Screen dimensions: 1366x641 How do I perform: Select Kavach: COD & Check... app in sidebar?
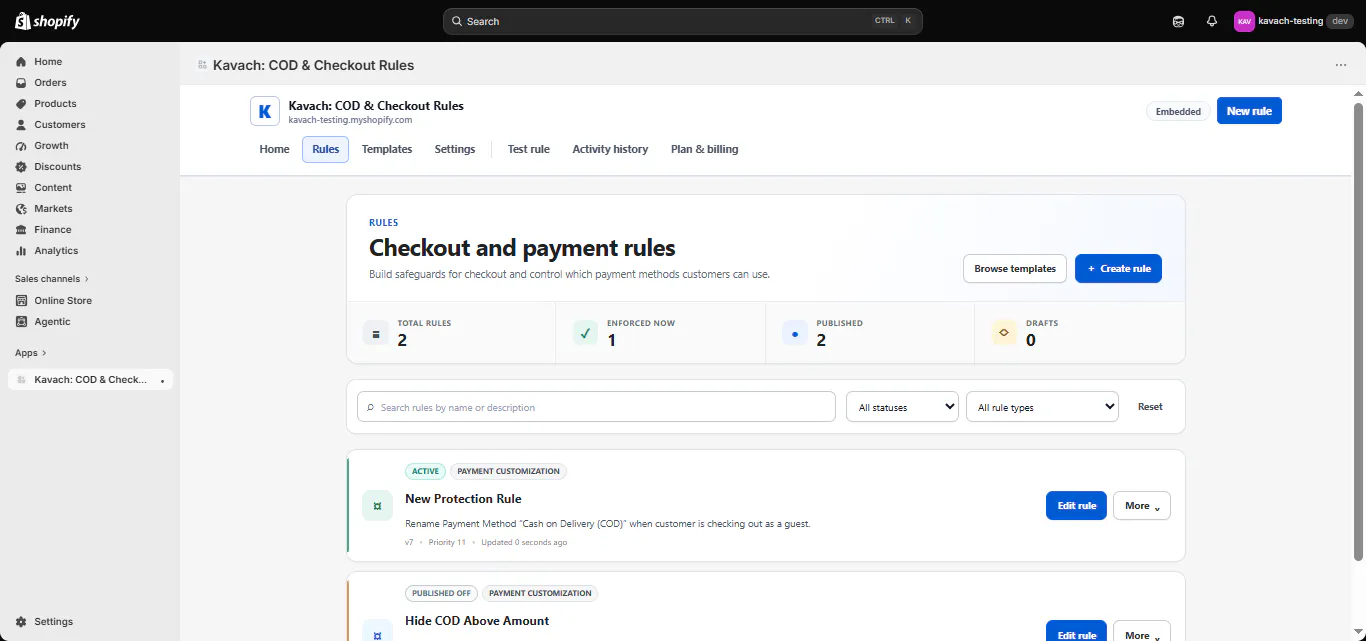coord(90,380)
